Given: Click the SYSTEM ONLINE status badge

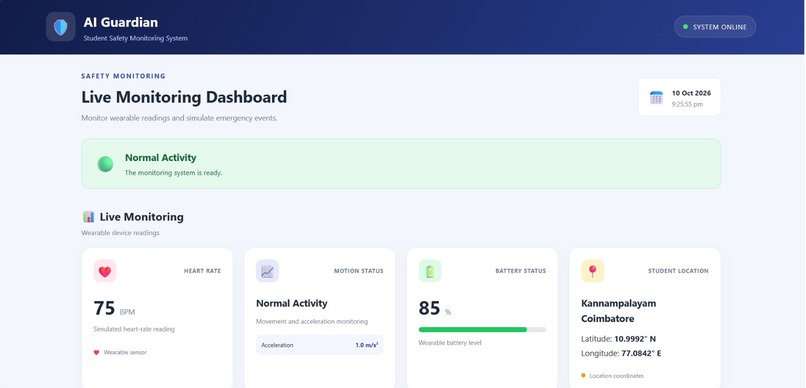Looking at the screenshot, I should tap(715, 27).
